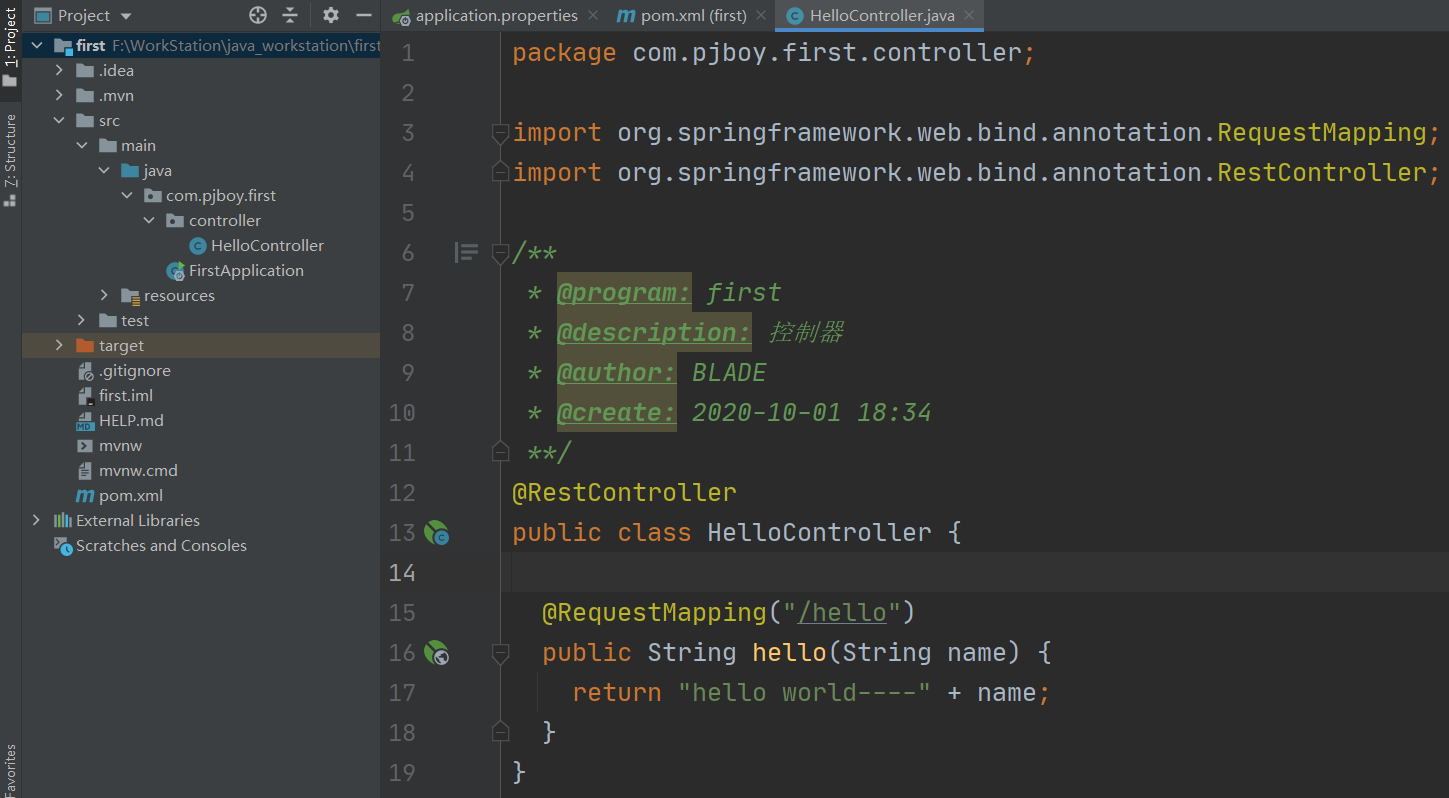Viewport: 1449px width, 798px height.
Task: Expand the .mvn folder
Action: (x=59, y=95)
